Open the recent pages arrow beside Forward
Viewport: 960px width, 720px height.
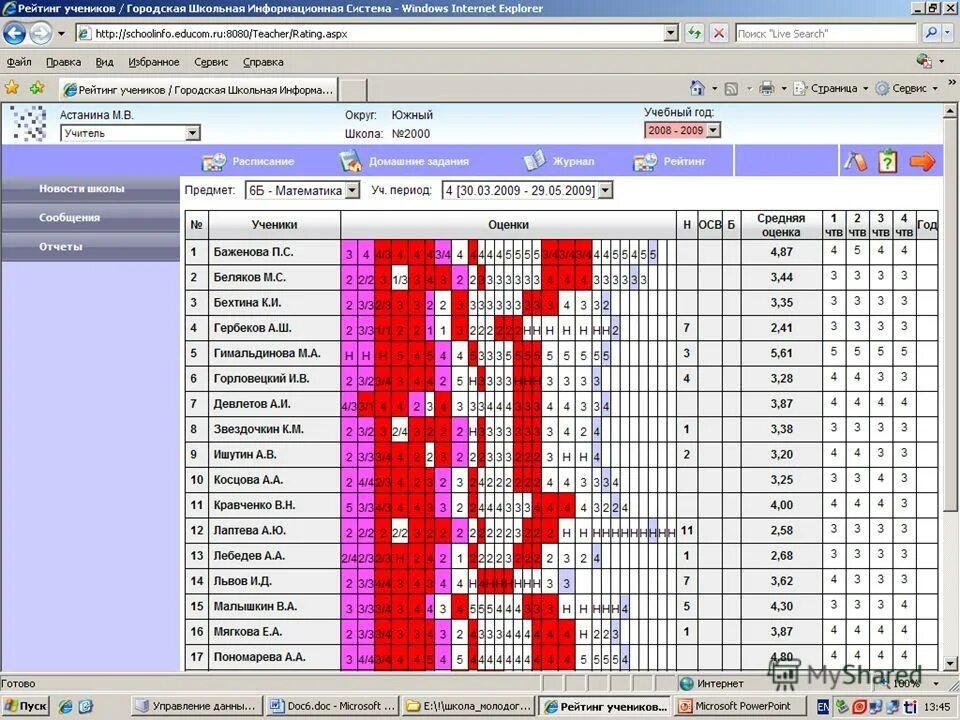click(x=61, y=34)
